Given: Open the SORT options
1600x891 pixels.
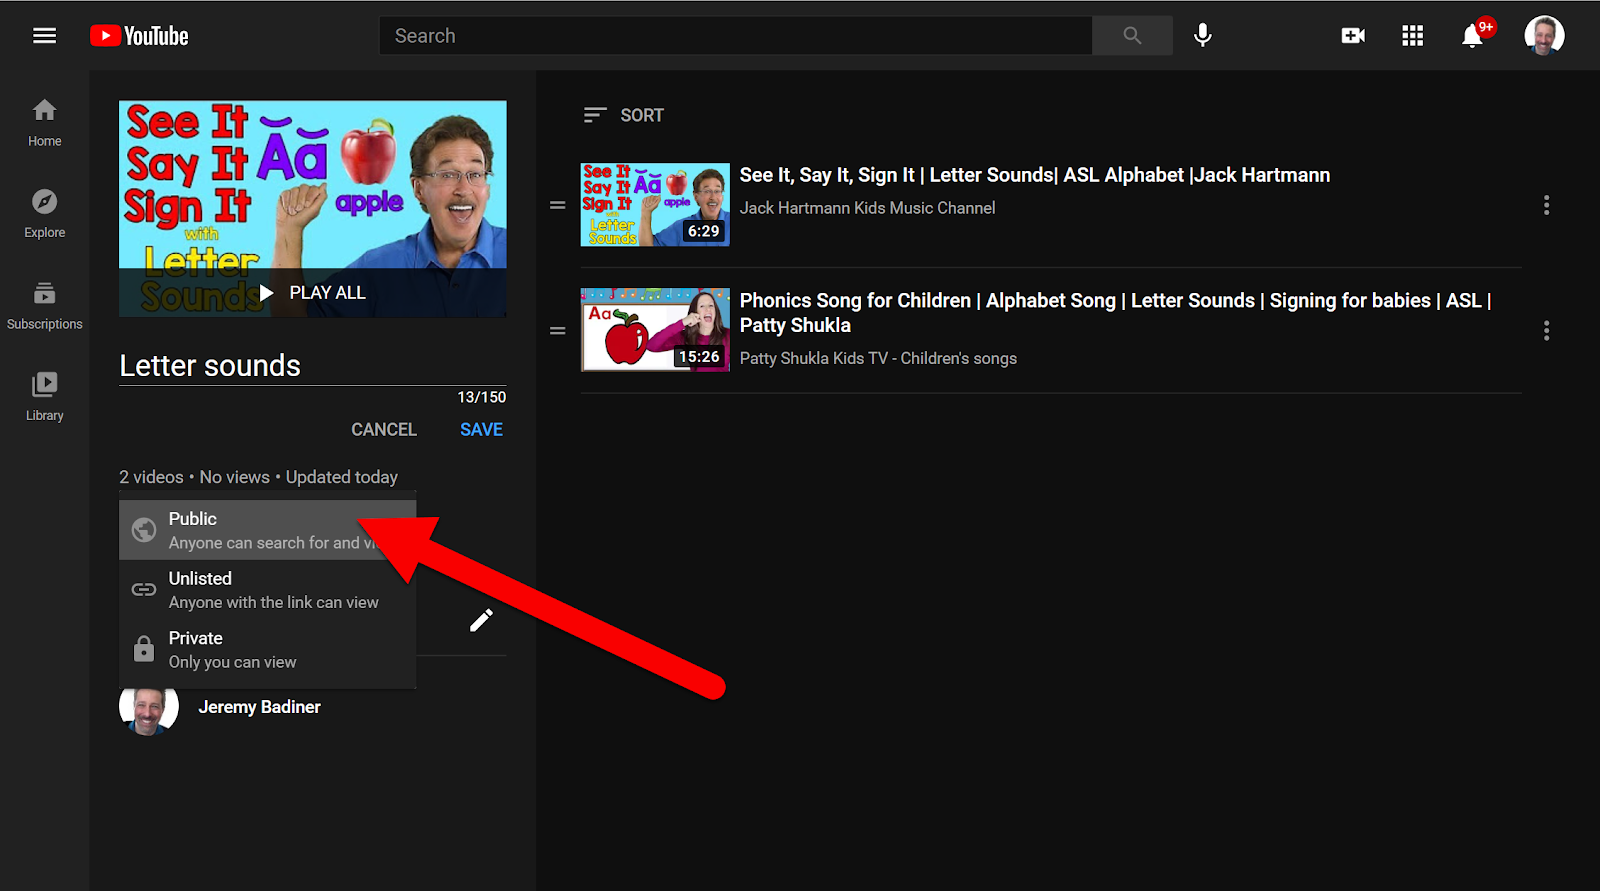Looking at the screenshot, I should pyautogui.click(x=624, y=115).
